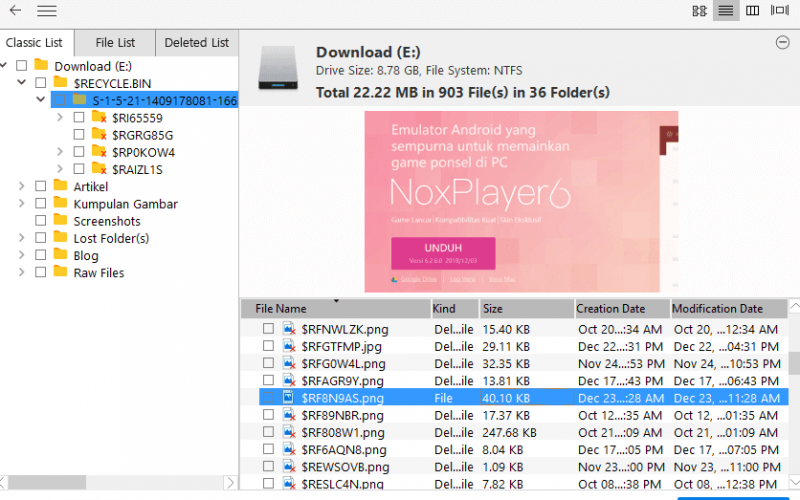Screen dimensions: 800x500
Task: Click the $RP0KOW4 deleted folder icon
Action: pos(99,152)
